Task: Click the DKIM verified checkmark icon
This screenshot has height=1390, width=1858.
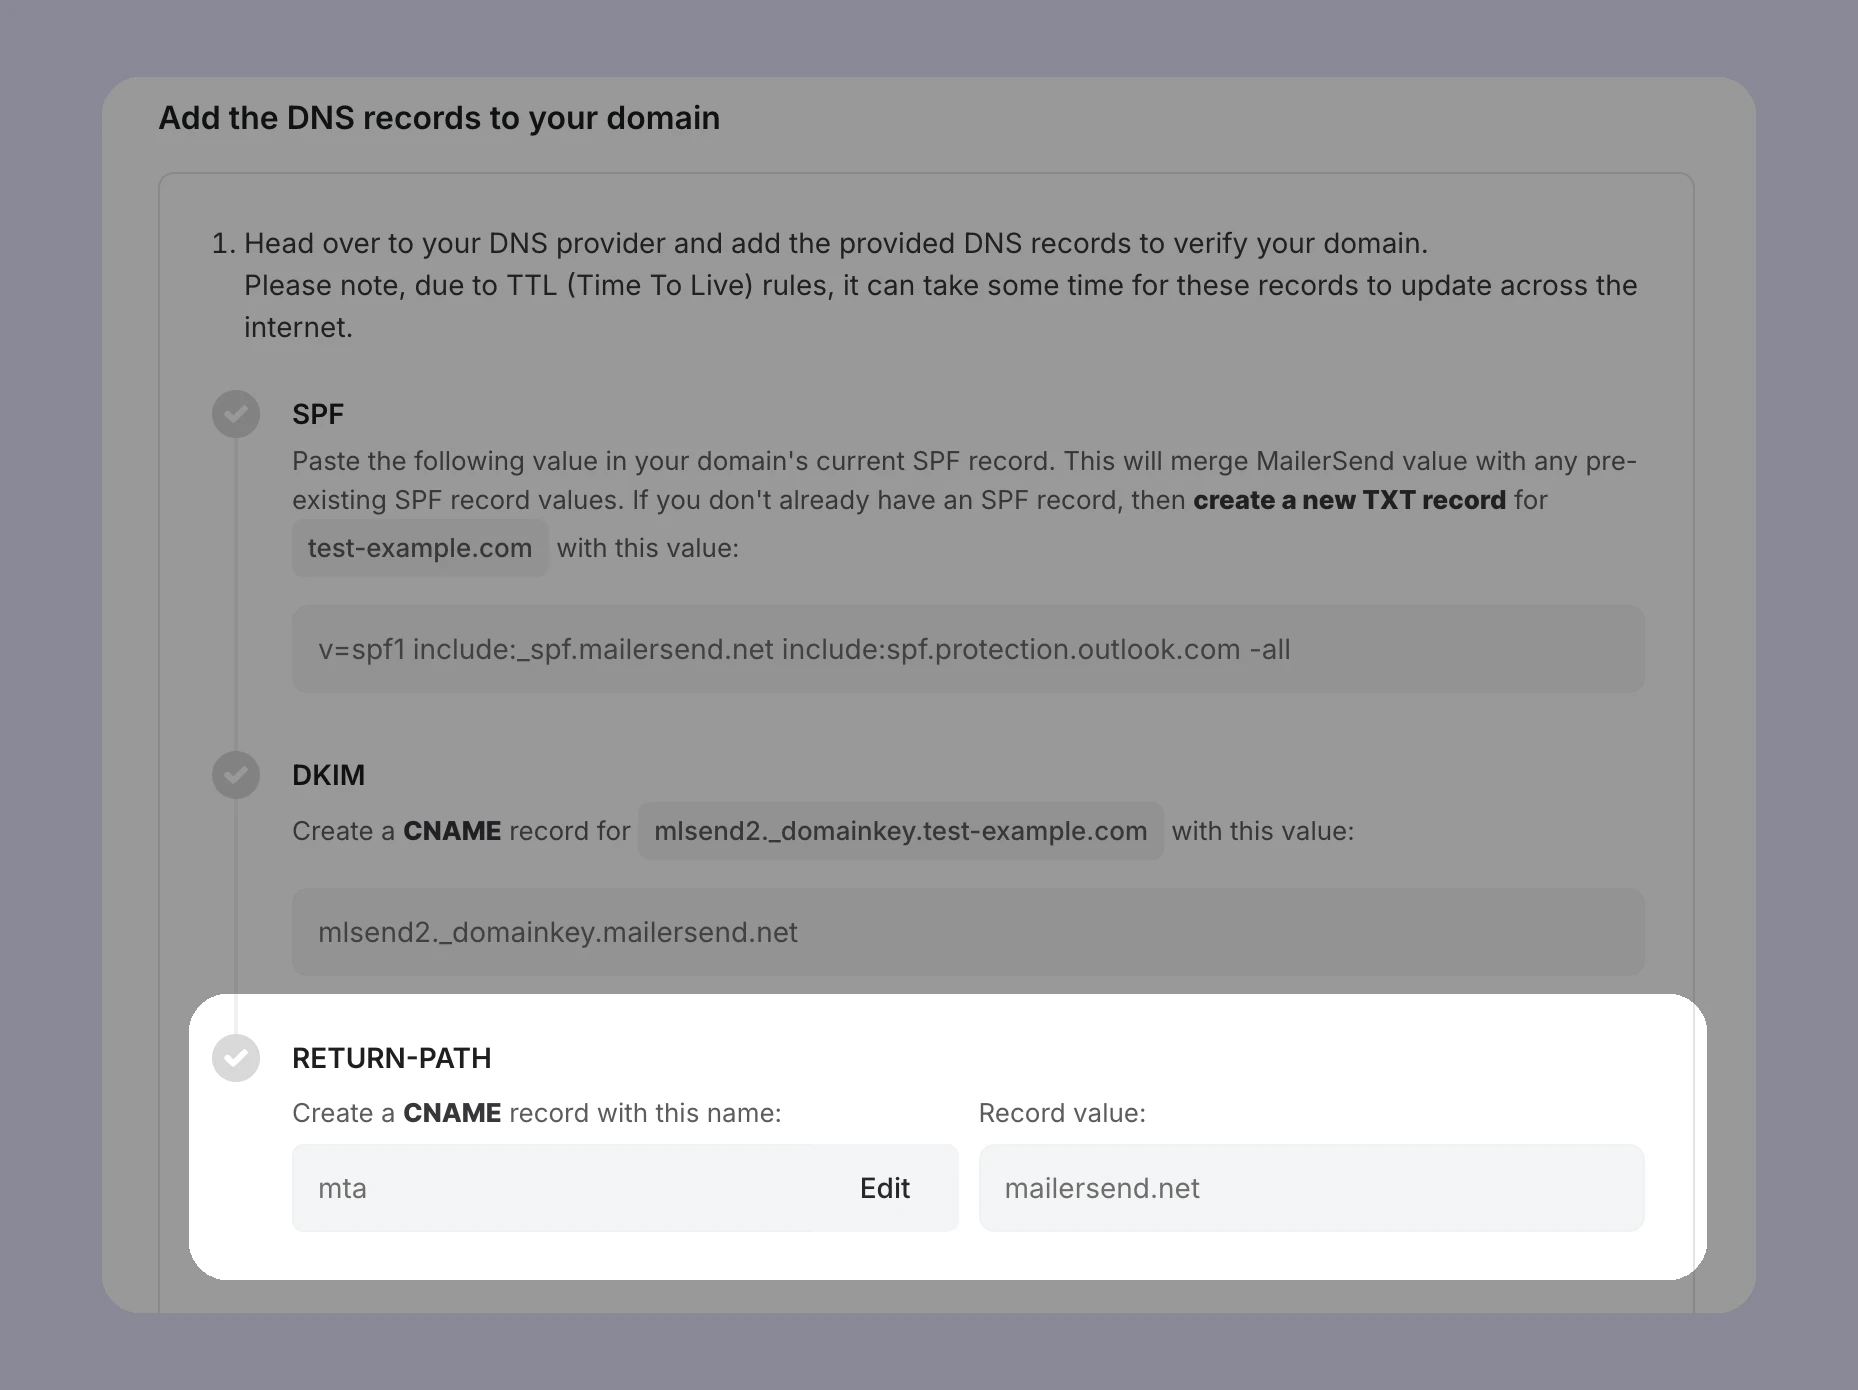Action: (x=236, y=775)
